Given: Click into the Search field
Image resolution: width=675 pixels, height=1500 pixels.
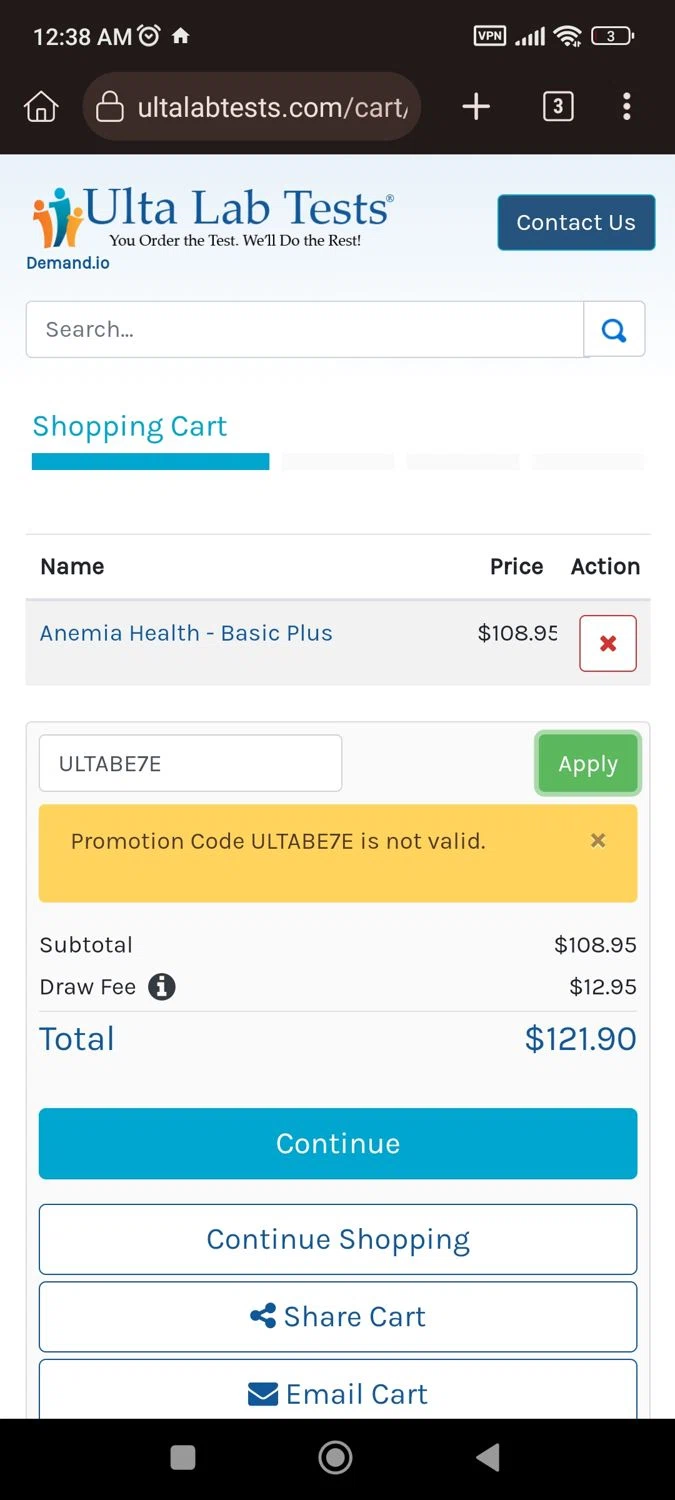Looking at the screenshot, I should click(304, 329).
